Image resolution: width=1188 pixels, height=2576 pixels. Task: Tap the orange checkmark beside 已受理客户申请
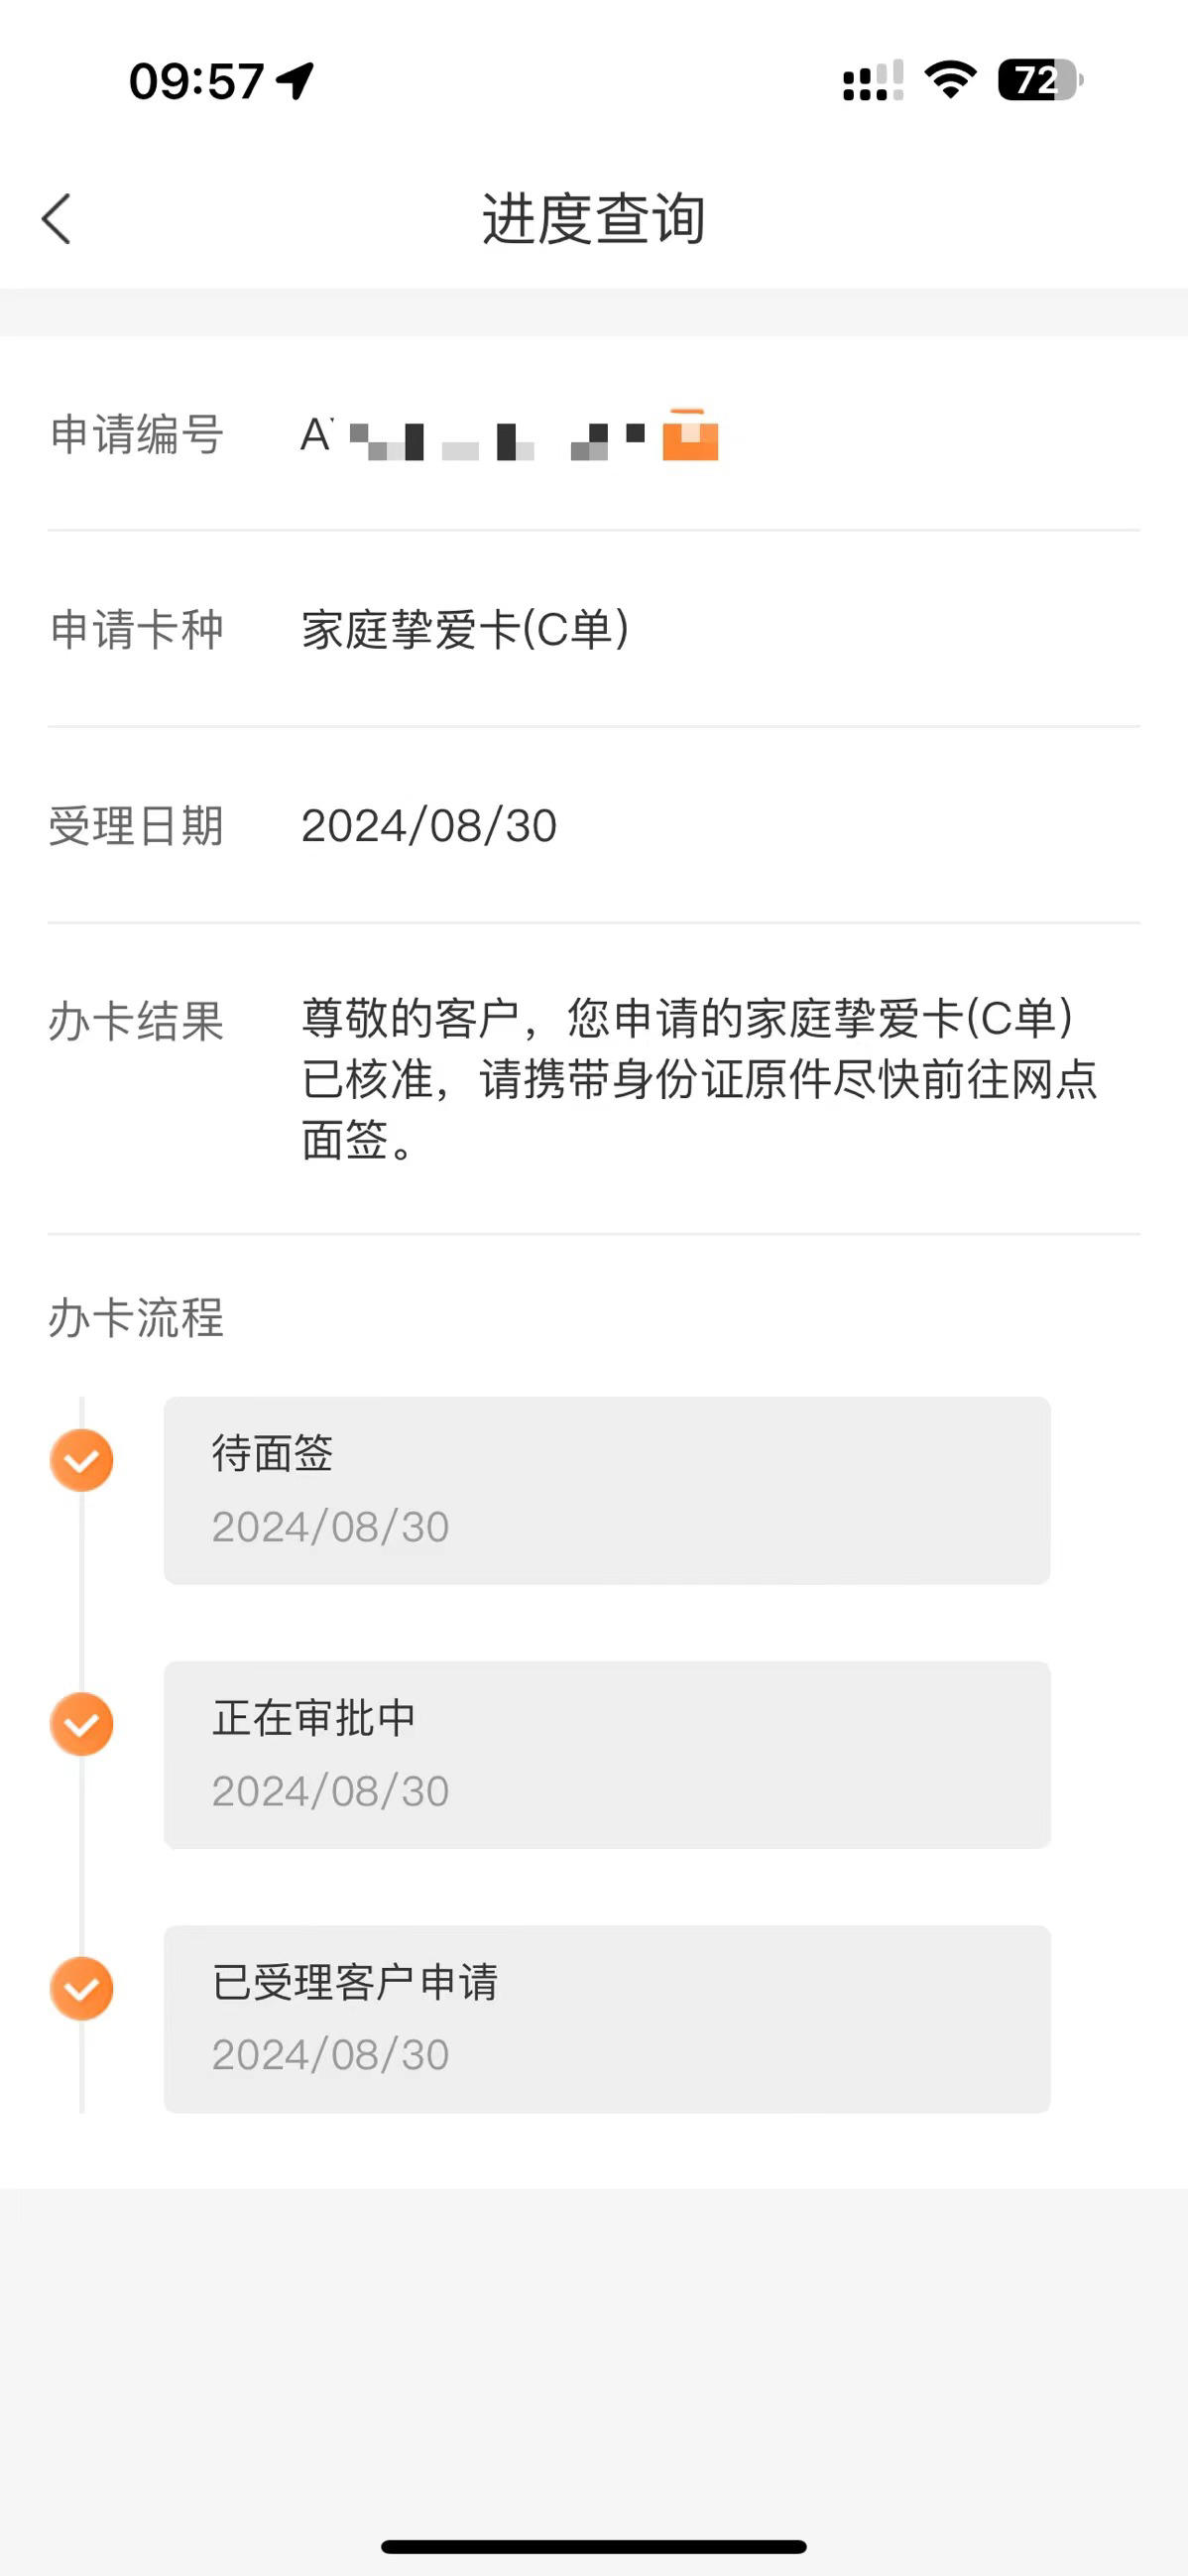click(81, 1988)
